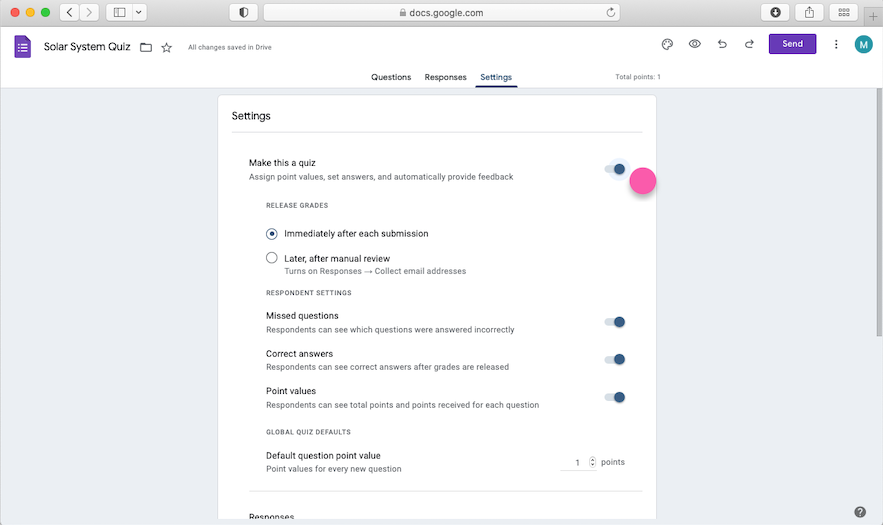Viewport: 883px width, 525px height.
Task: Click the undo arrow icon
Action: (x=722, y=44)
